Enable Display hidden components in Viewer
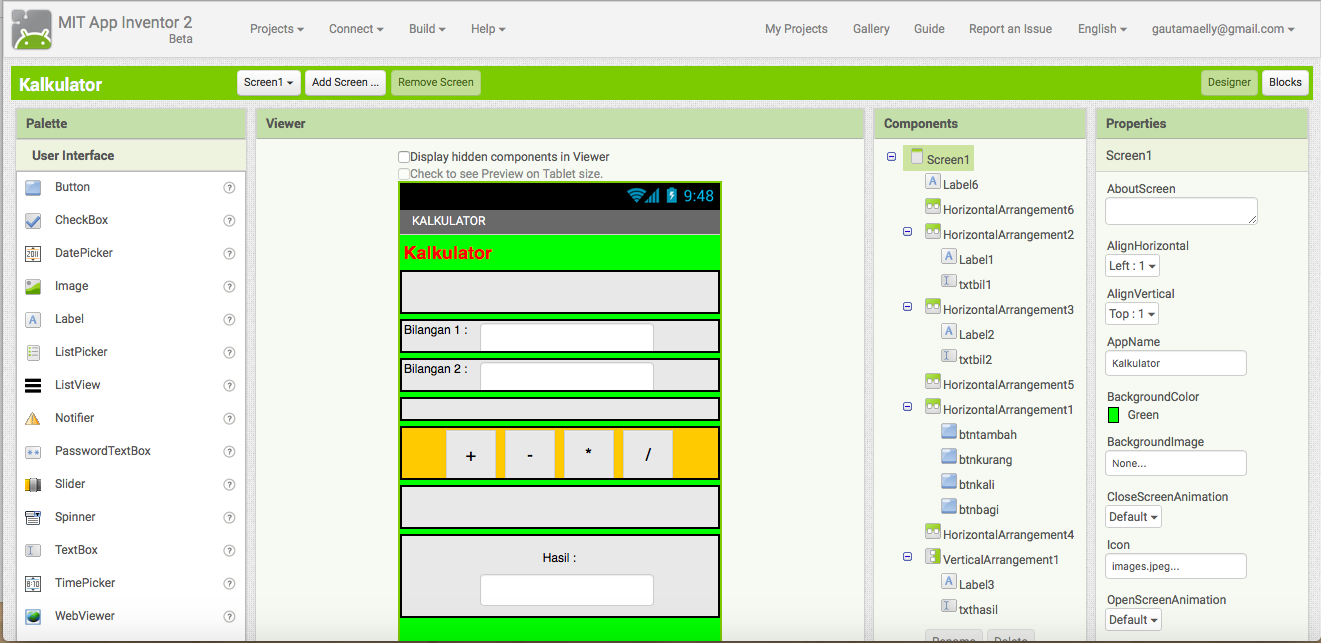Screen dimensions: 1321x643 coord(404,157)
